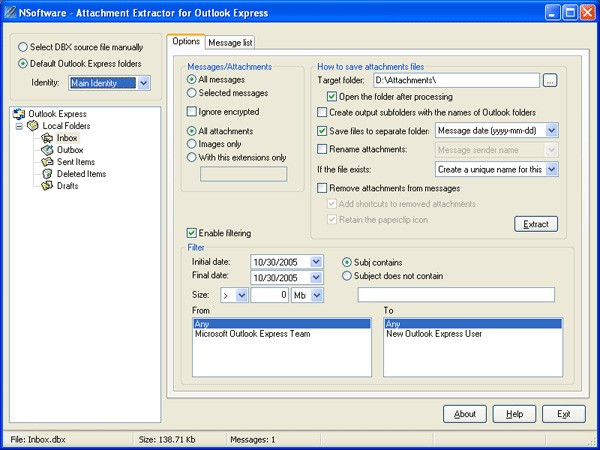Toggle Enable filtering checkbox
Viewport: 600px width, 450px height.
[x=191, y=233]
